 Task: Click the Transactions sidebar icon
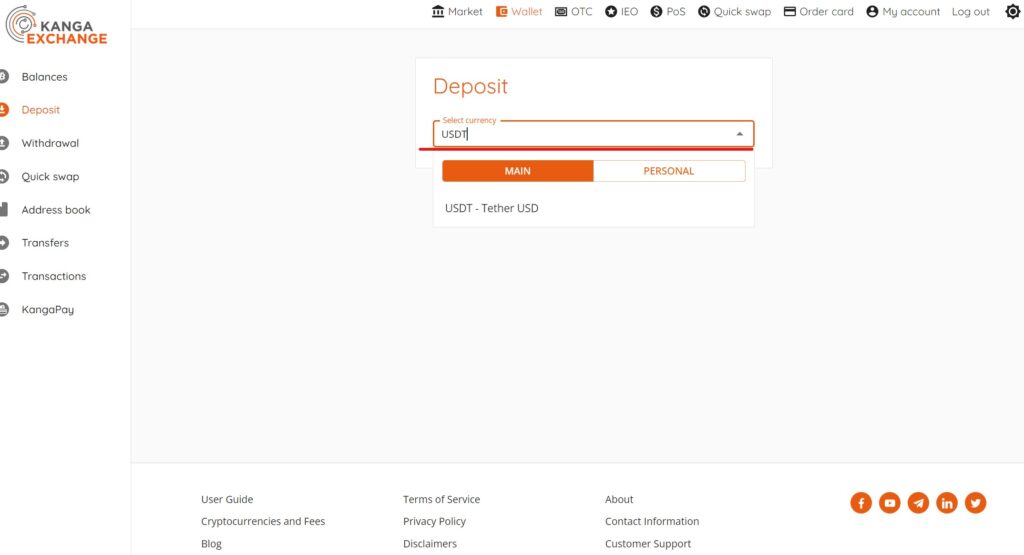click(x=3, y=276)
